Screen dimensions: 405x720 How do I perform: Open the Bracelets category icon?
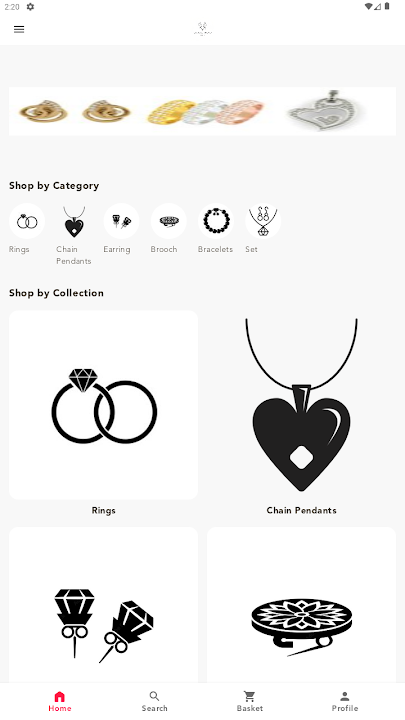216,221
